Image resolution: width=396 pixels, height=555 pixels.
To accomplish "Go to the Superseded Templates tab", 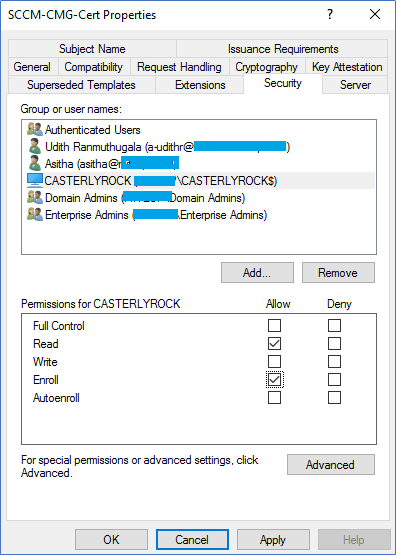I will [81, 85].
